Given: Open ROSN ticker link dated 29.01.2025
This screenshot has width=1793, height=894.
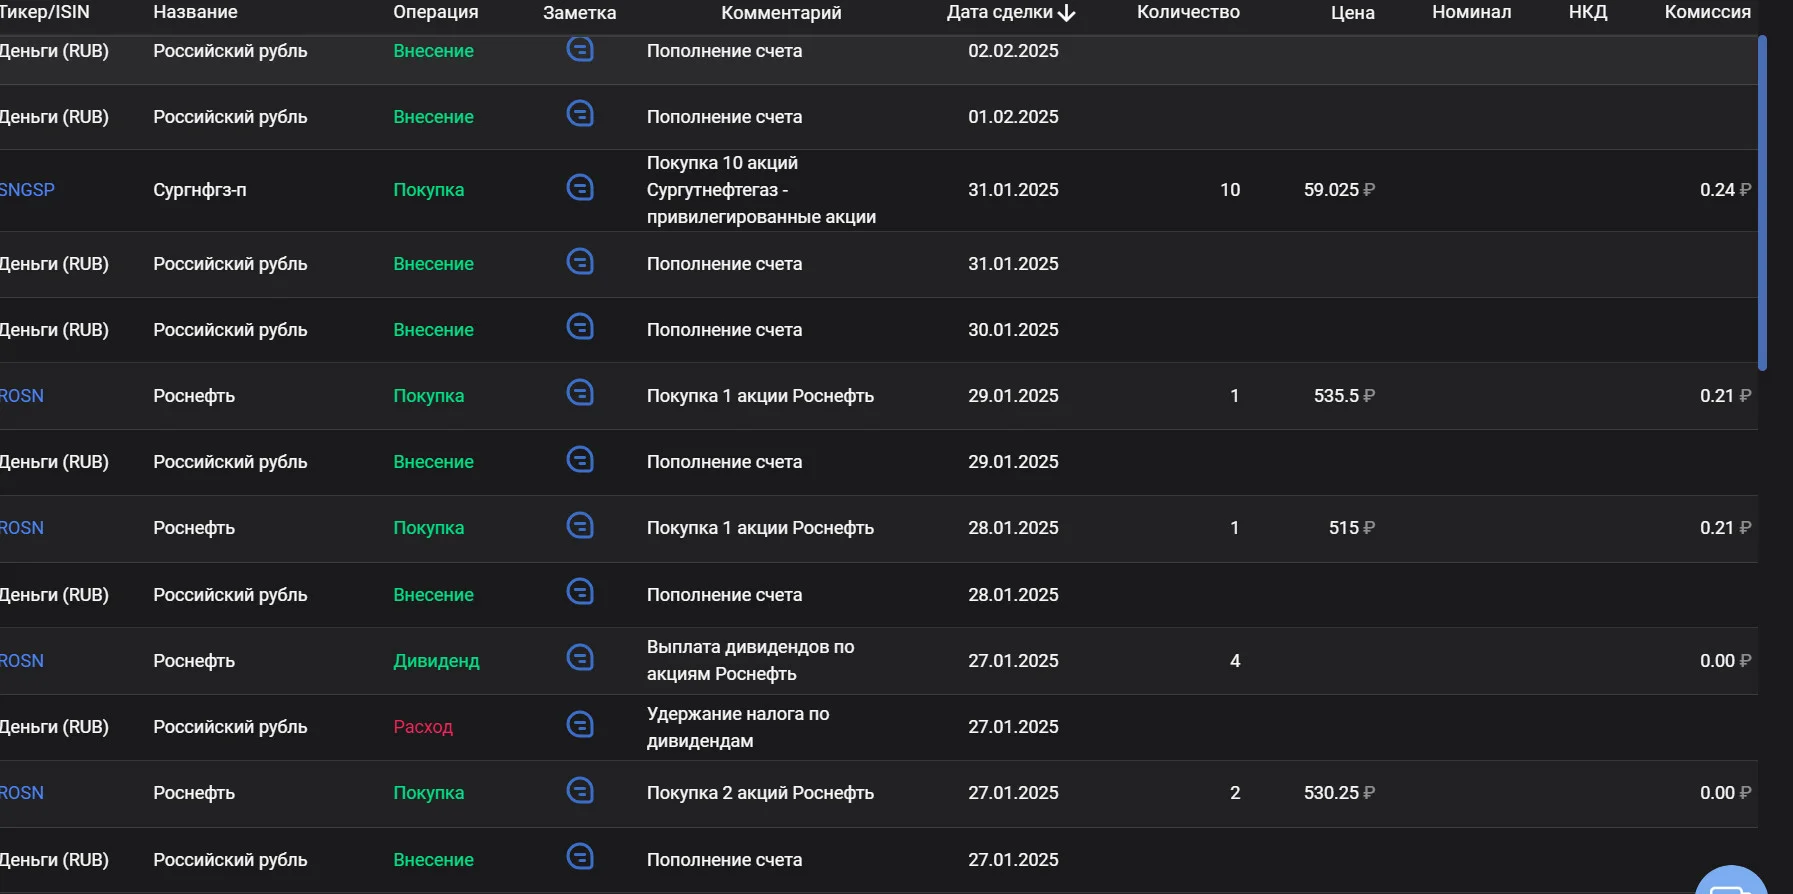Looking at the screenshot, I should [x=22, y=396].
